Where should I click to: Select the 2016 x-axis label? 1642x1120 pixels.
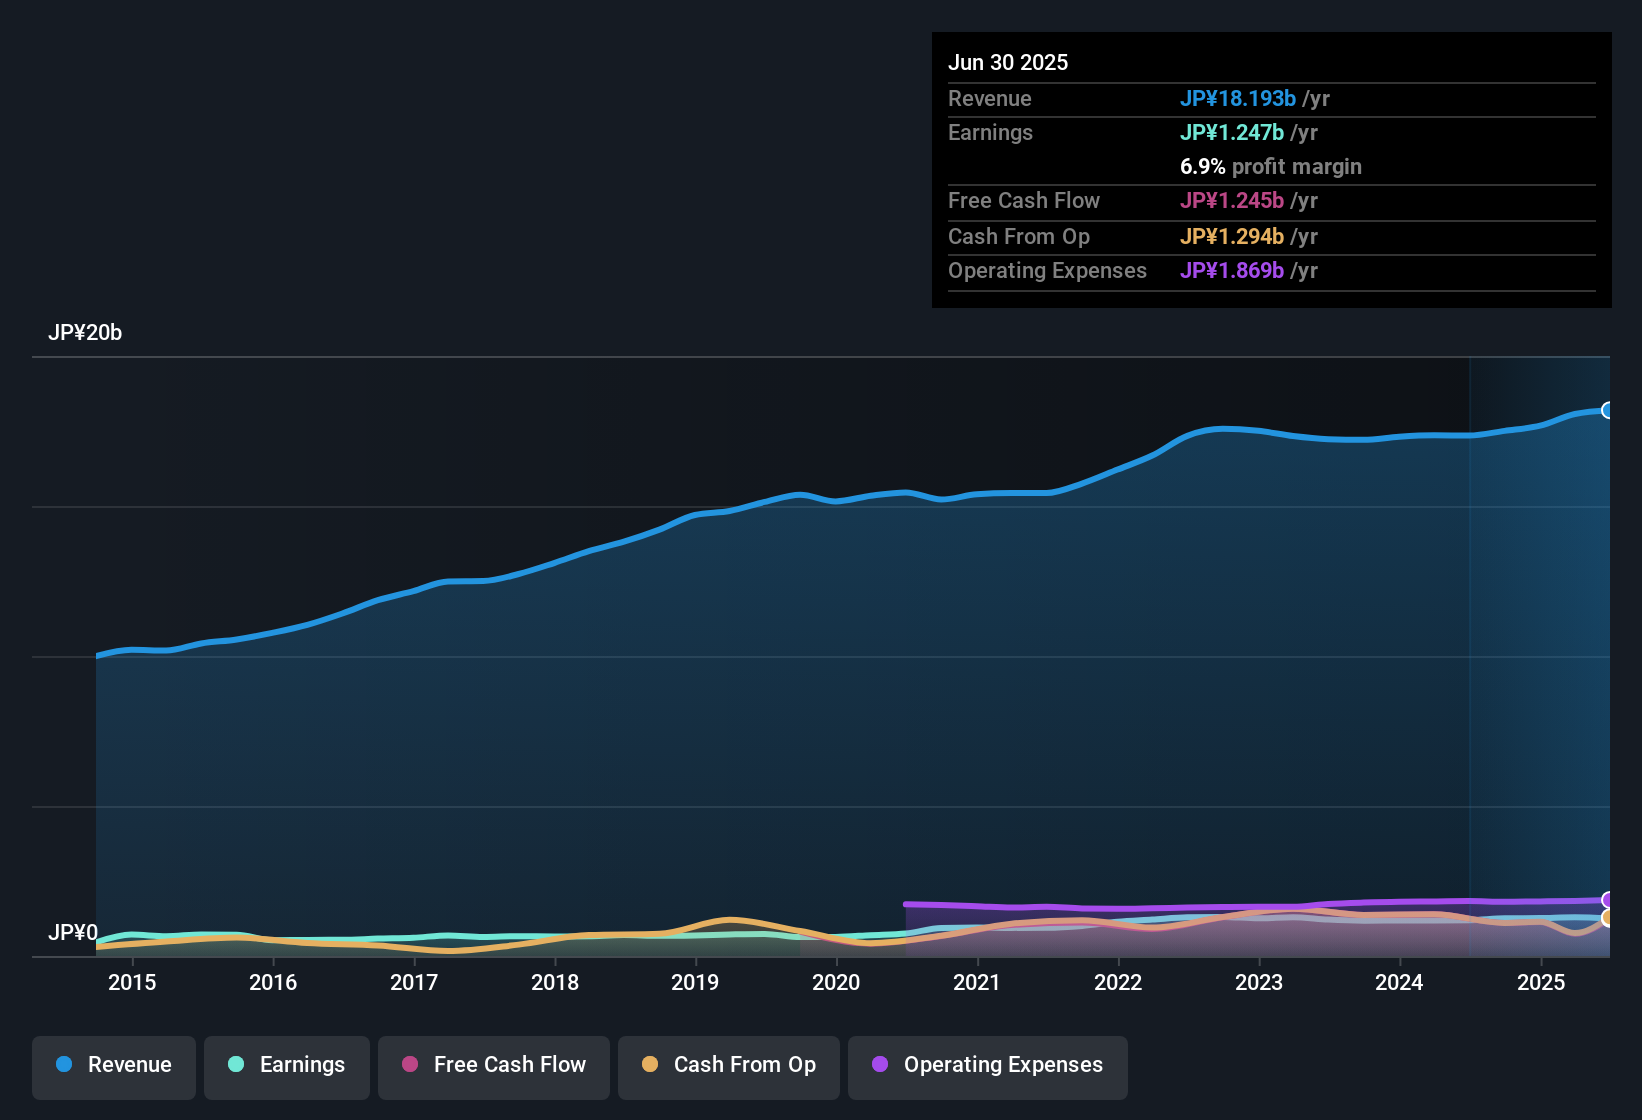(x=273, y=982)
